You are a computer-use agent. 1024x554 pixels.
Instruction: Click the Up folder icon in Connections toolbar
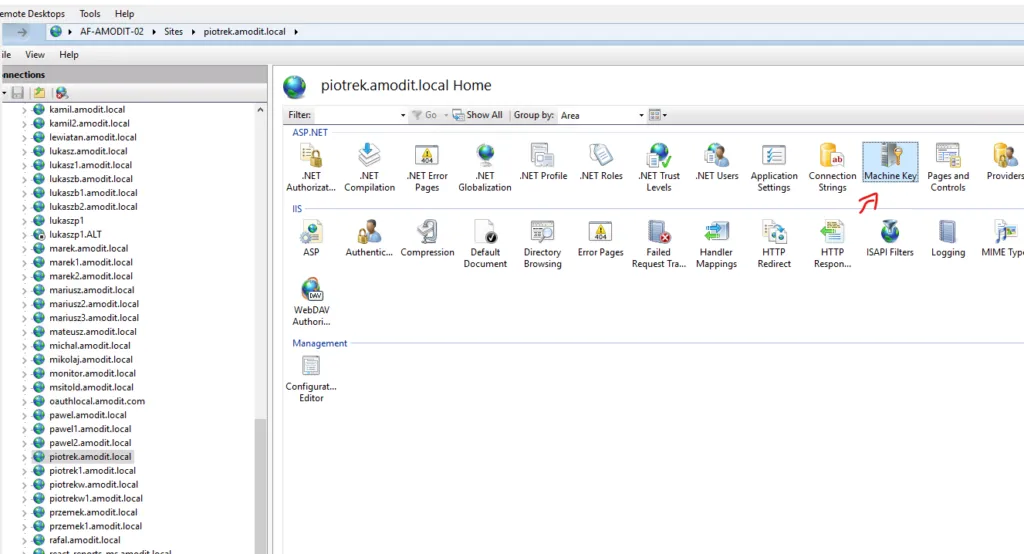click(39, 93)
